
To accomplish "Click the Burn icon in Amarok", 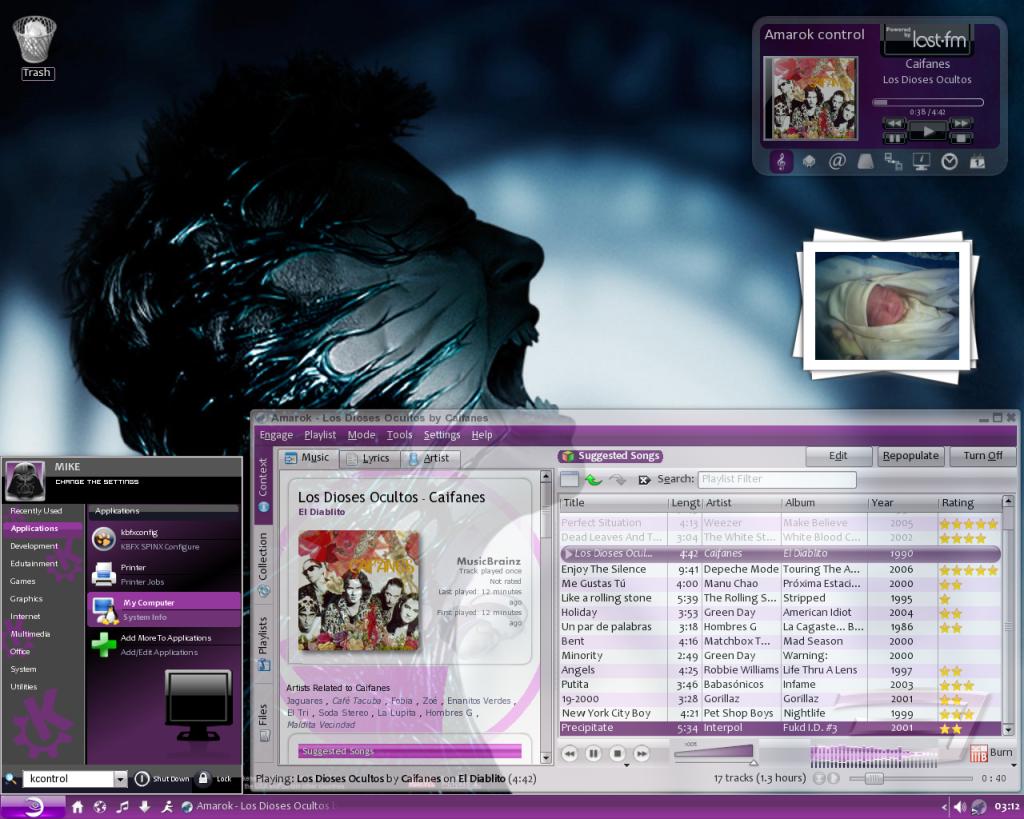I will (978, 753).
